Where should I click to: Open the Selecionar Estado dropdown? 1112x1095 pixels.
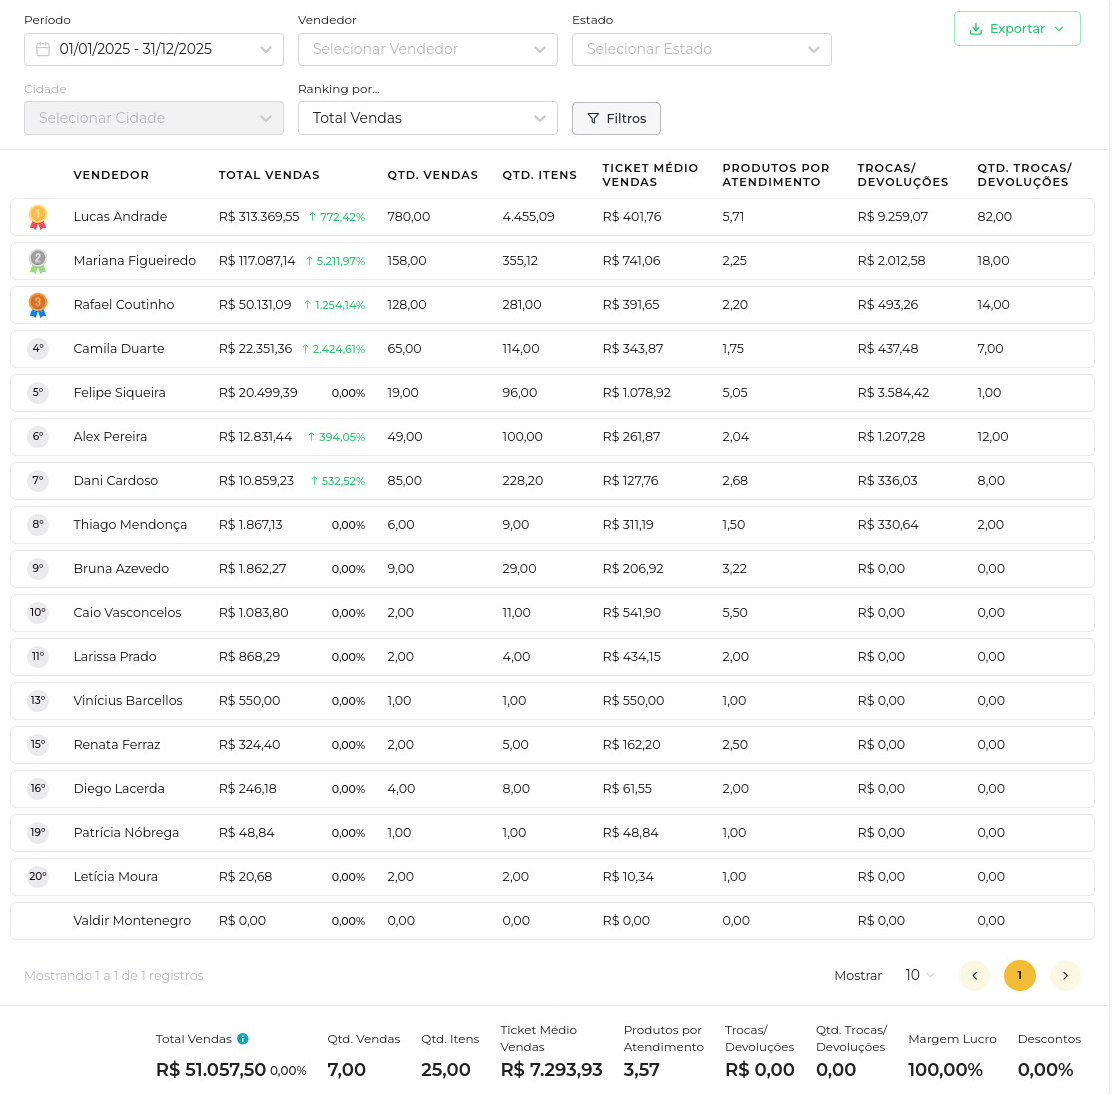(x=701, y=49)
